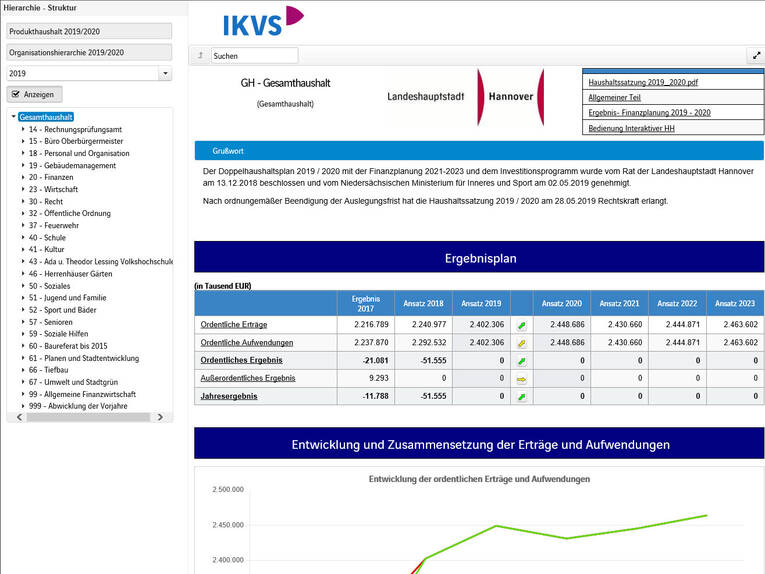Click in the Suchen search field
The image size is (765, 574).
coord(253,56)
